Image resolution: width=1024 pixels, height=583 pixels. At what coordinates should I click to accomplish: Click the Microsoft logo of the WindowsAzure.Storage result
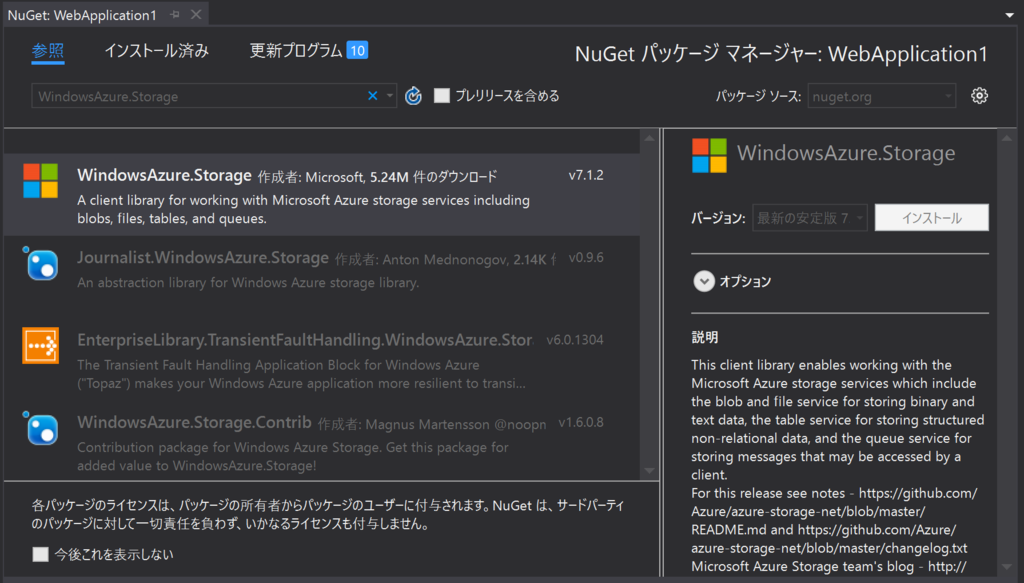pos(40,181)
